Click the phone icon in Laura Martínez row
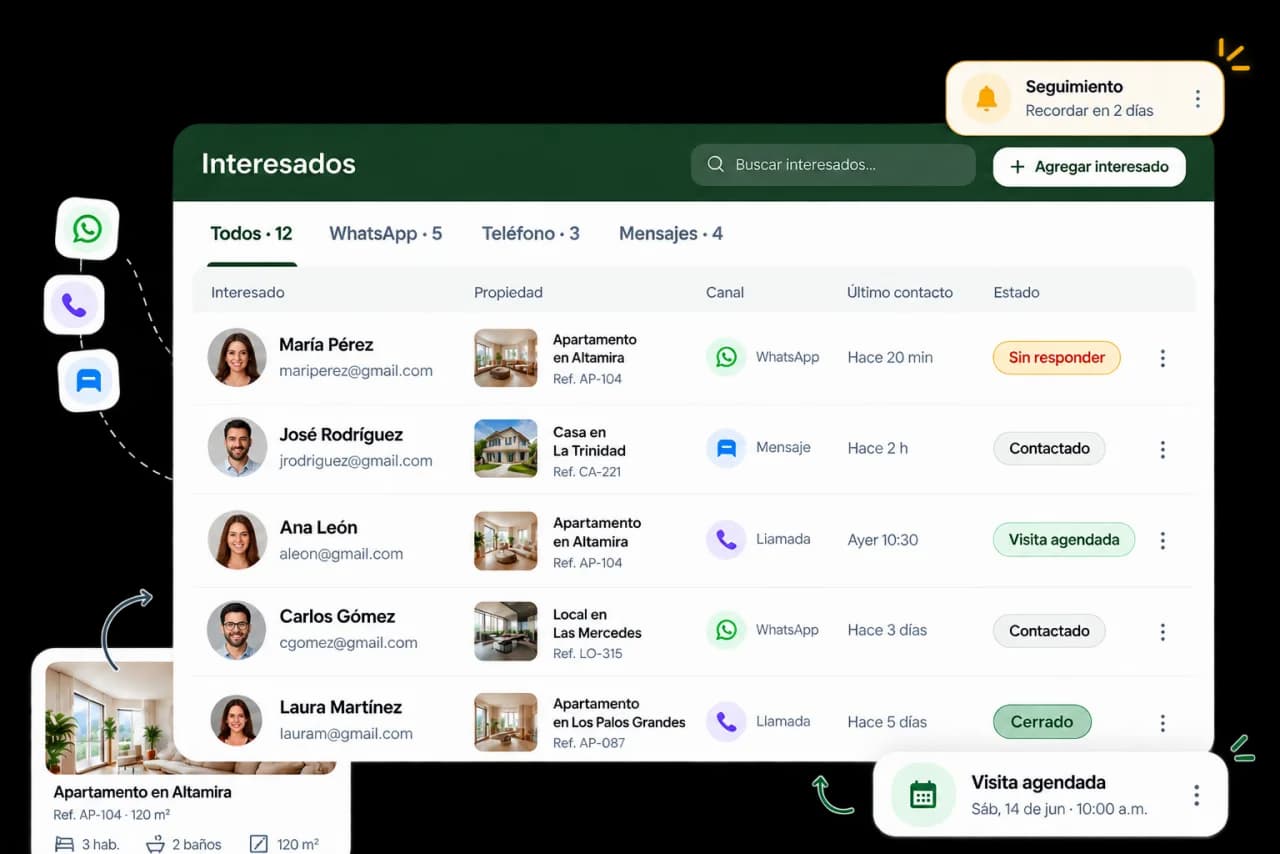This screenshot has height=854, width=1280. [726, 721]
